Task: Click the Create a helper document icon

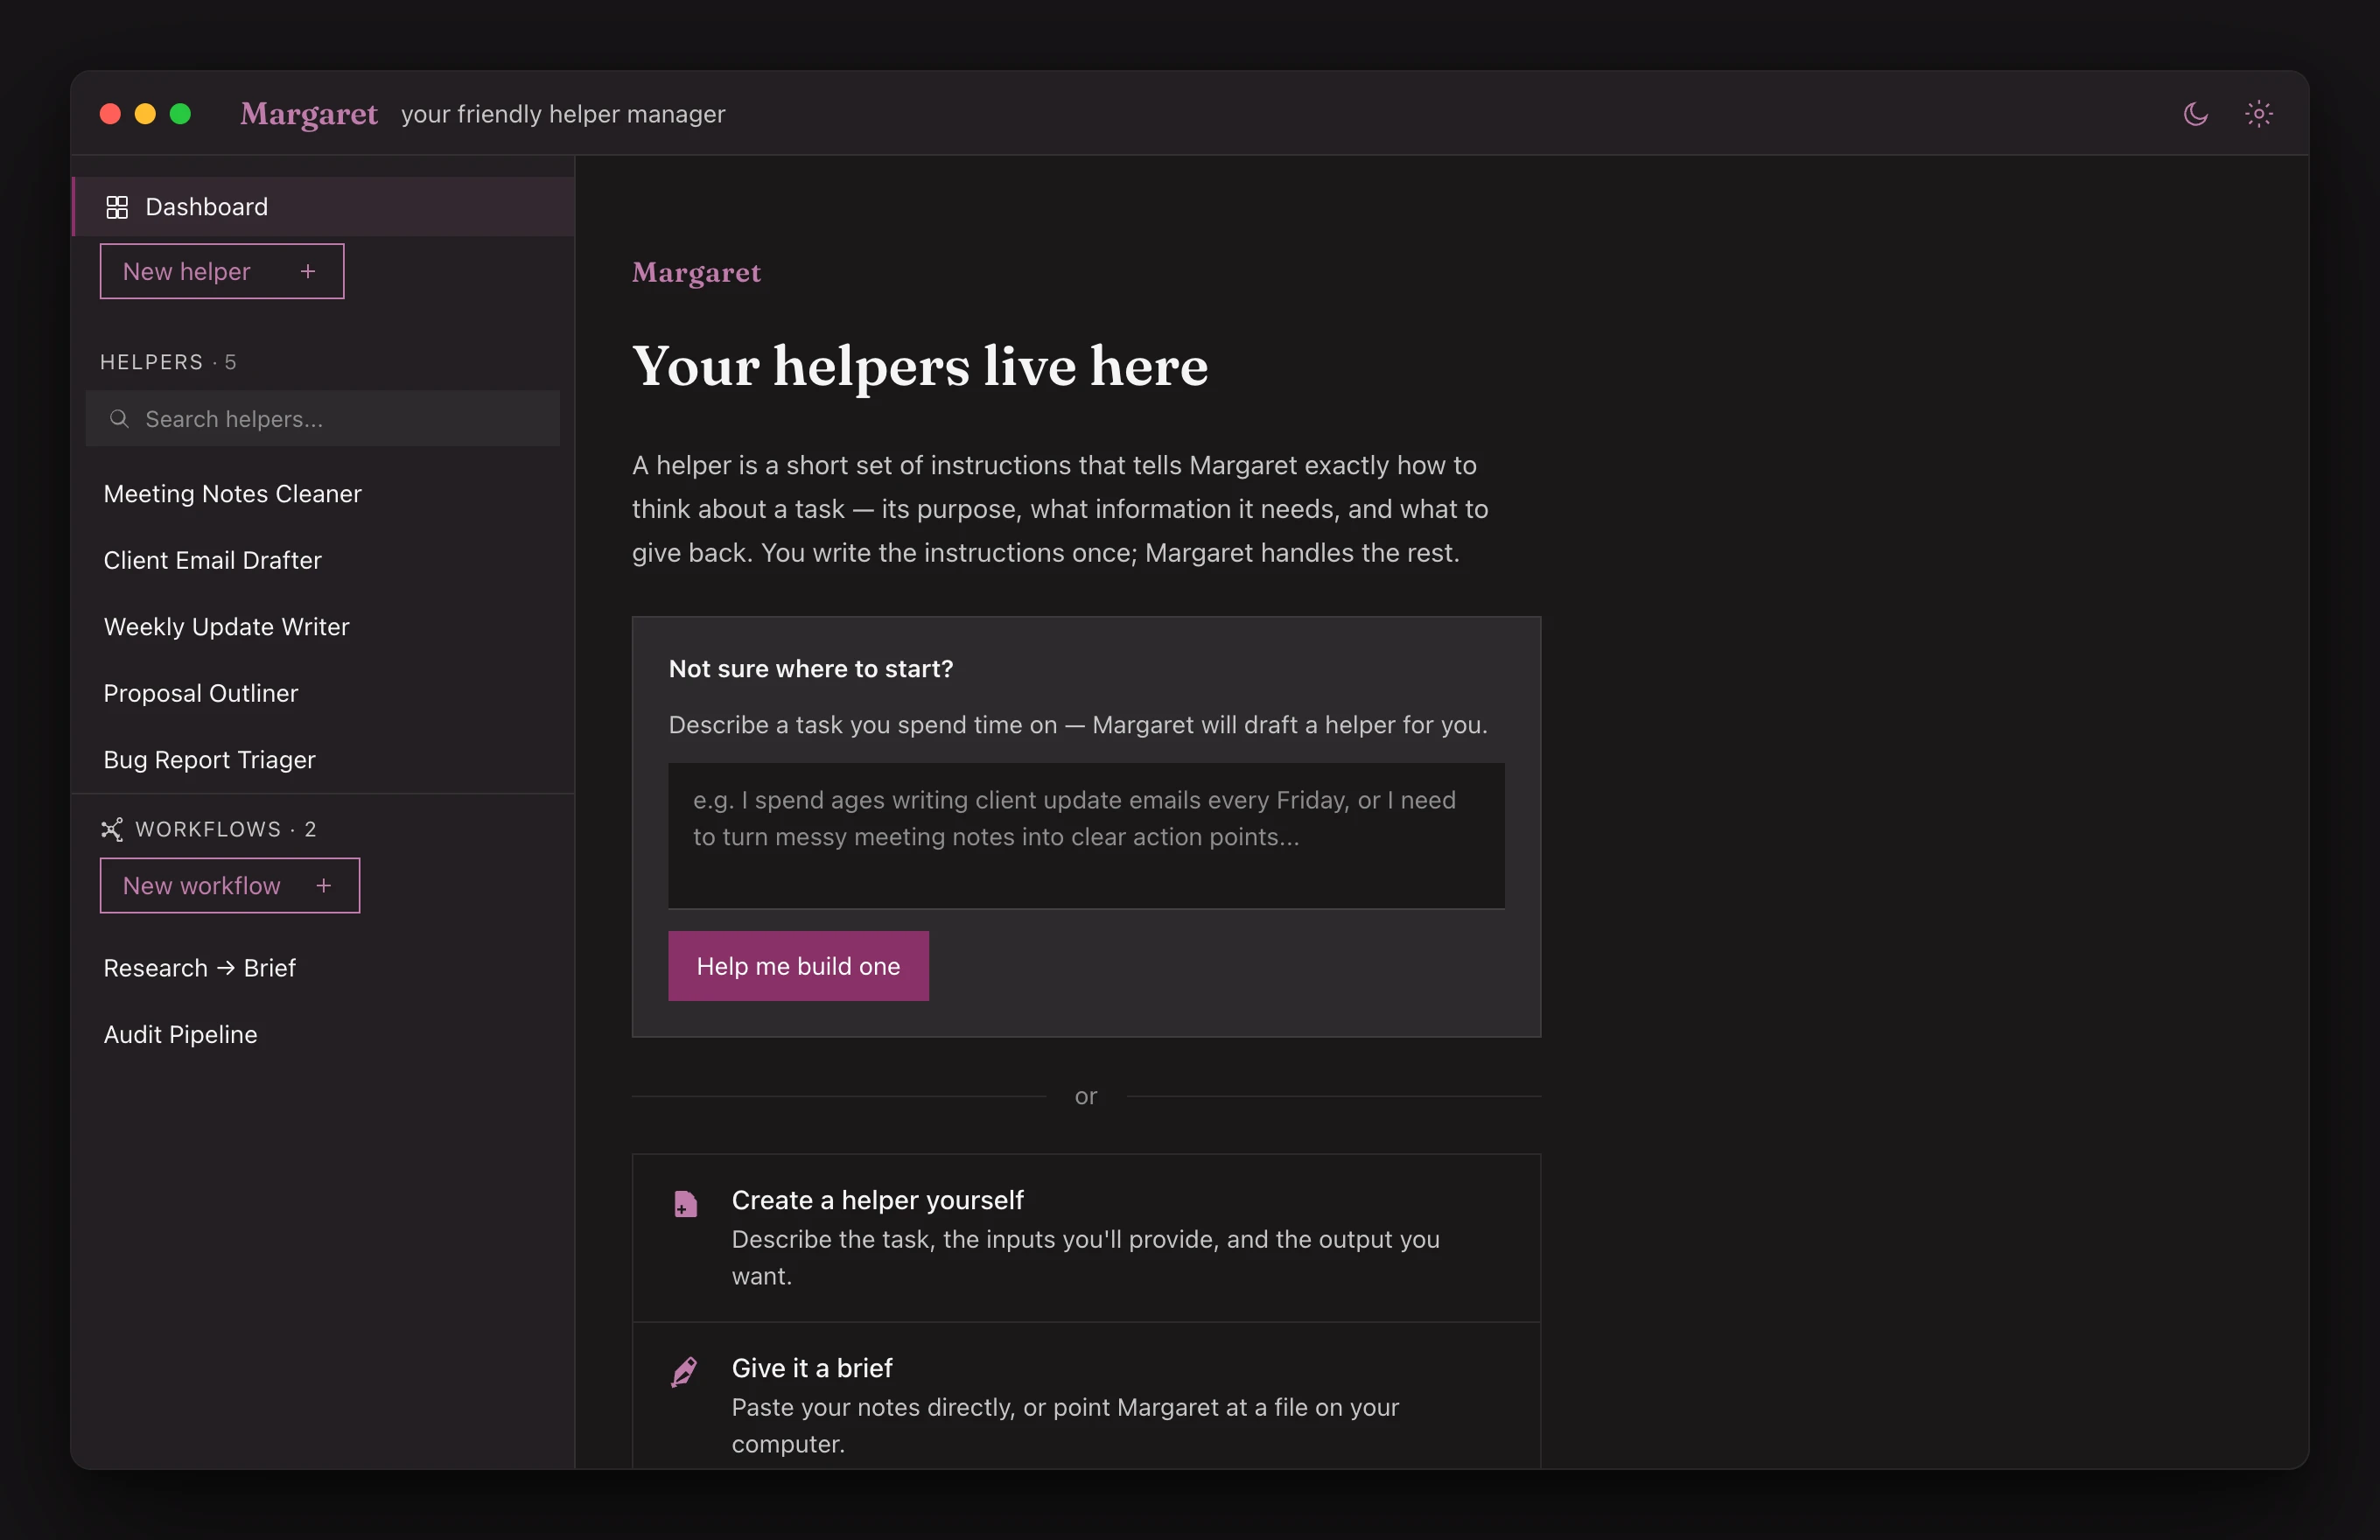Action: pos(685,1203)
